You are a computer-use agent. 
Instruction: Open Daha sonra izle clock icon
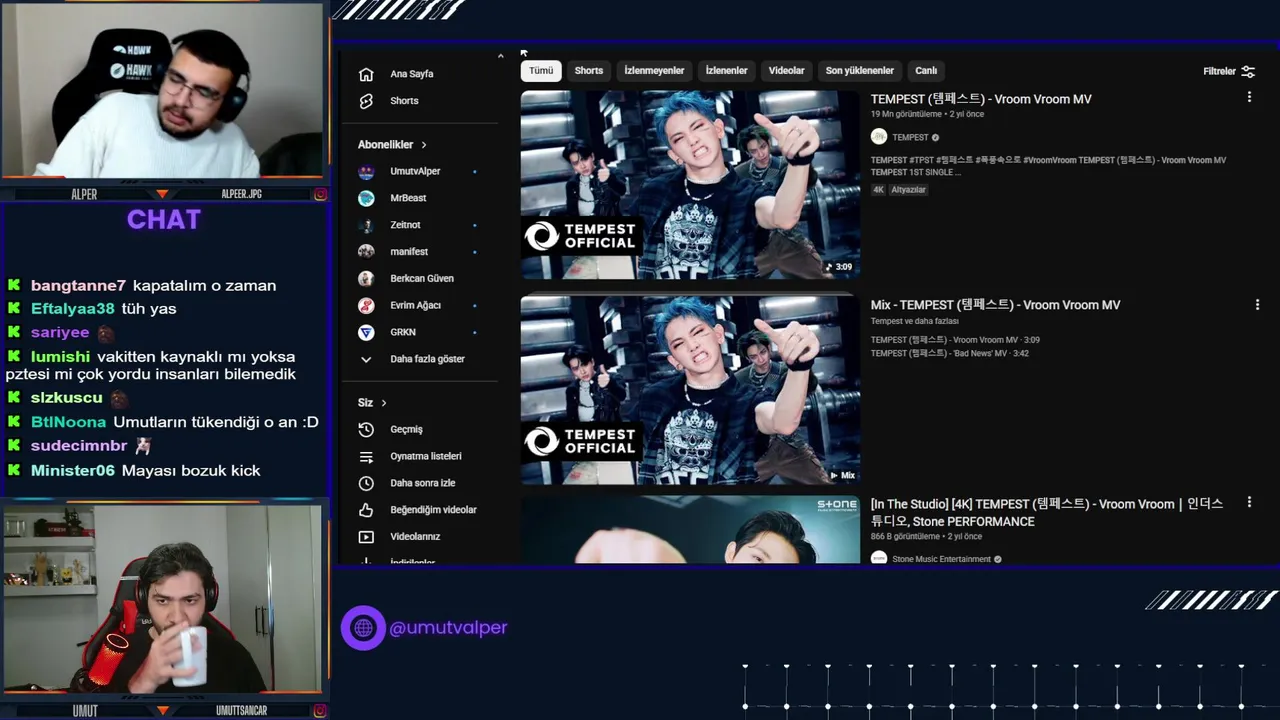(366, 483)
